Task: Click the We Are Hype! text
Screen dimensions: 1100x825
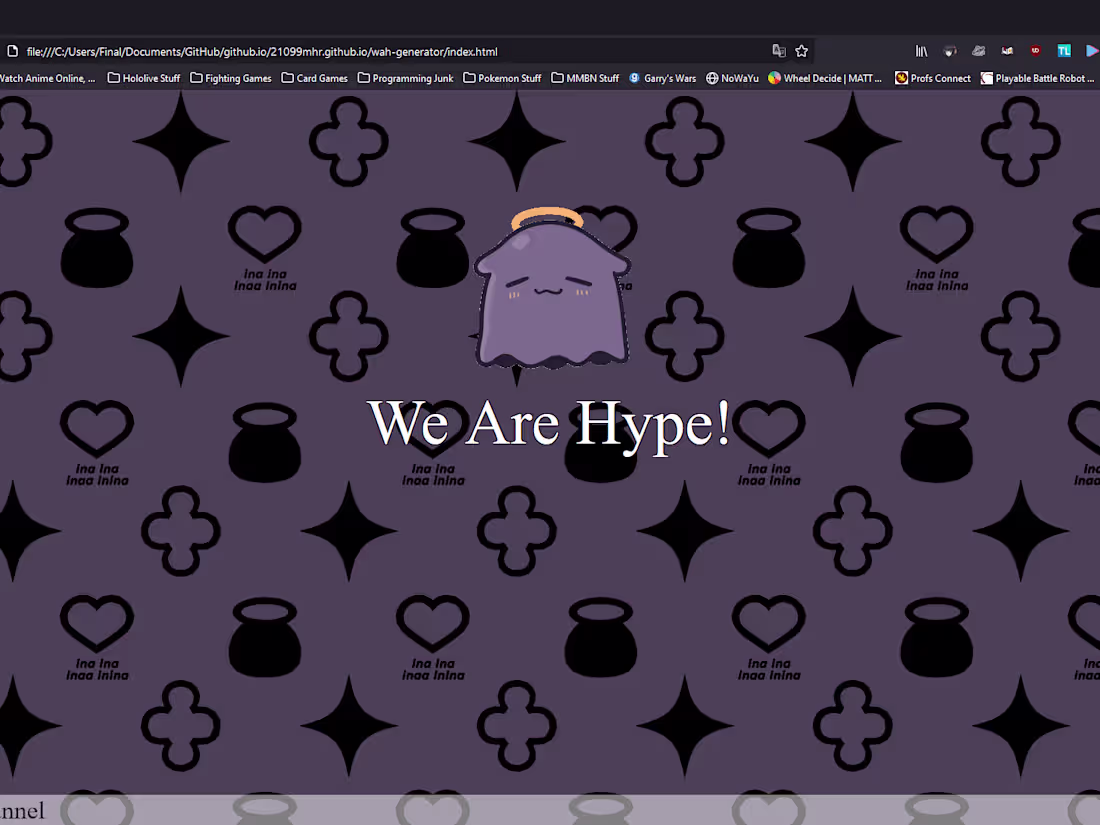Action: click(x=551, y=424)
